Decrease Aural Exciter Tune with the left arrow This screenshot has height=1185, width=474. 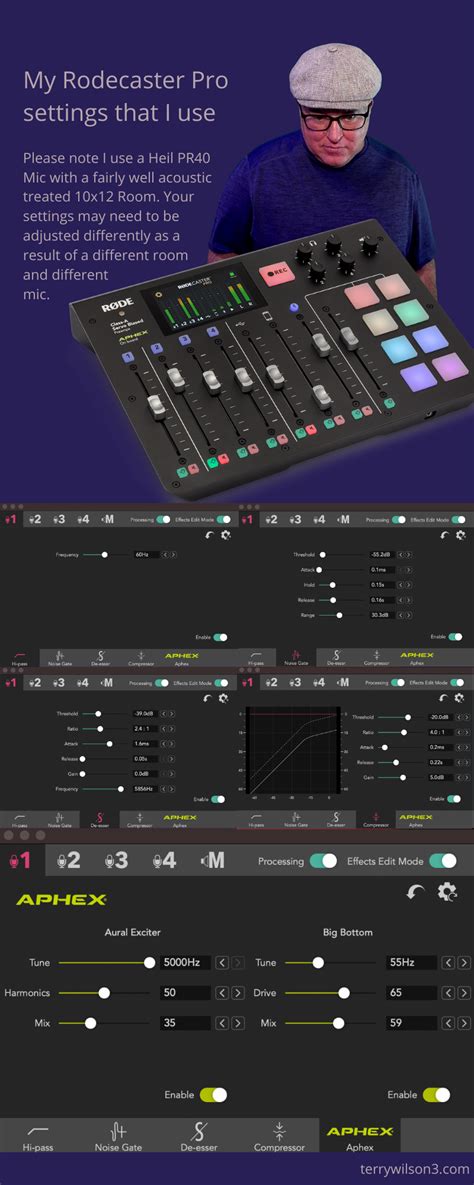[x=222, y=963]
